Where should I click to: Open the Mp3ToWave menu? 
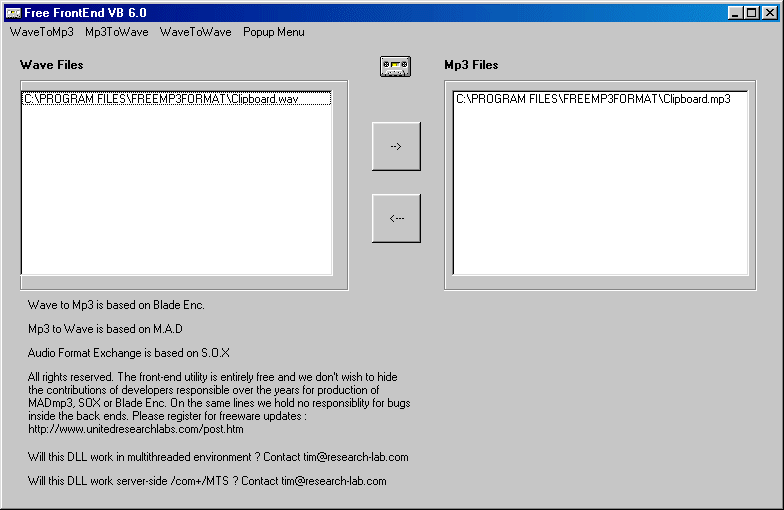(x=116, y=32)
